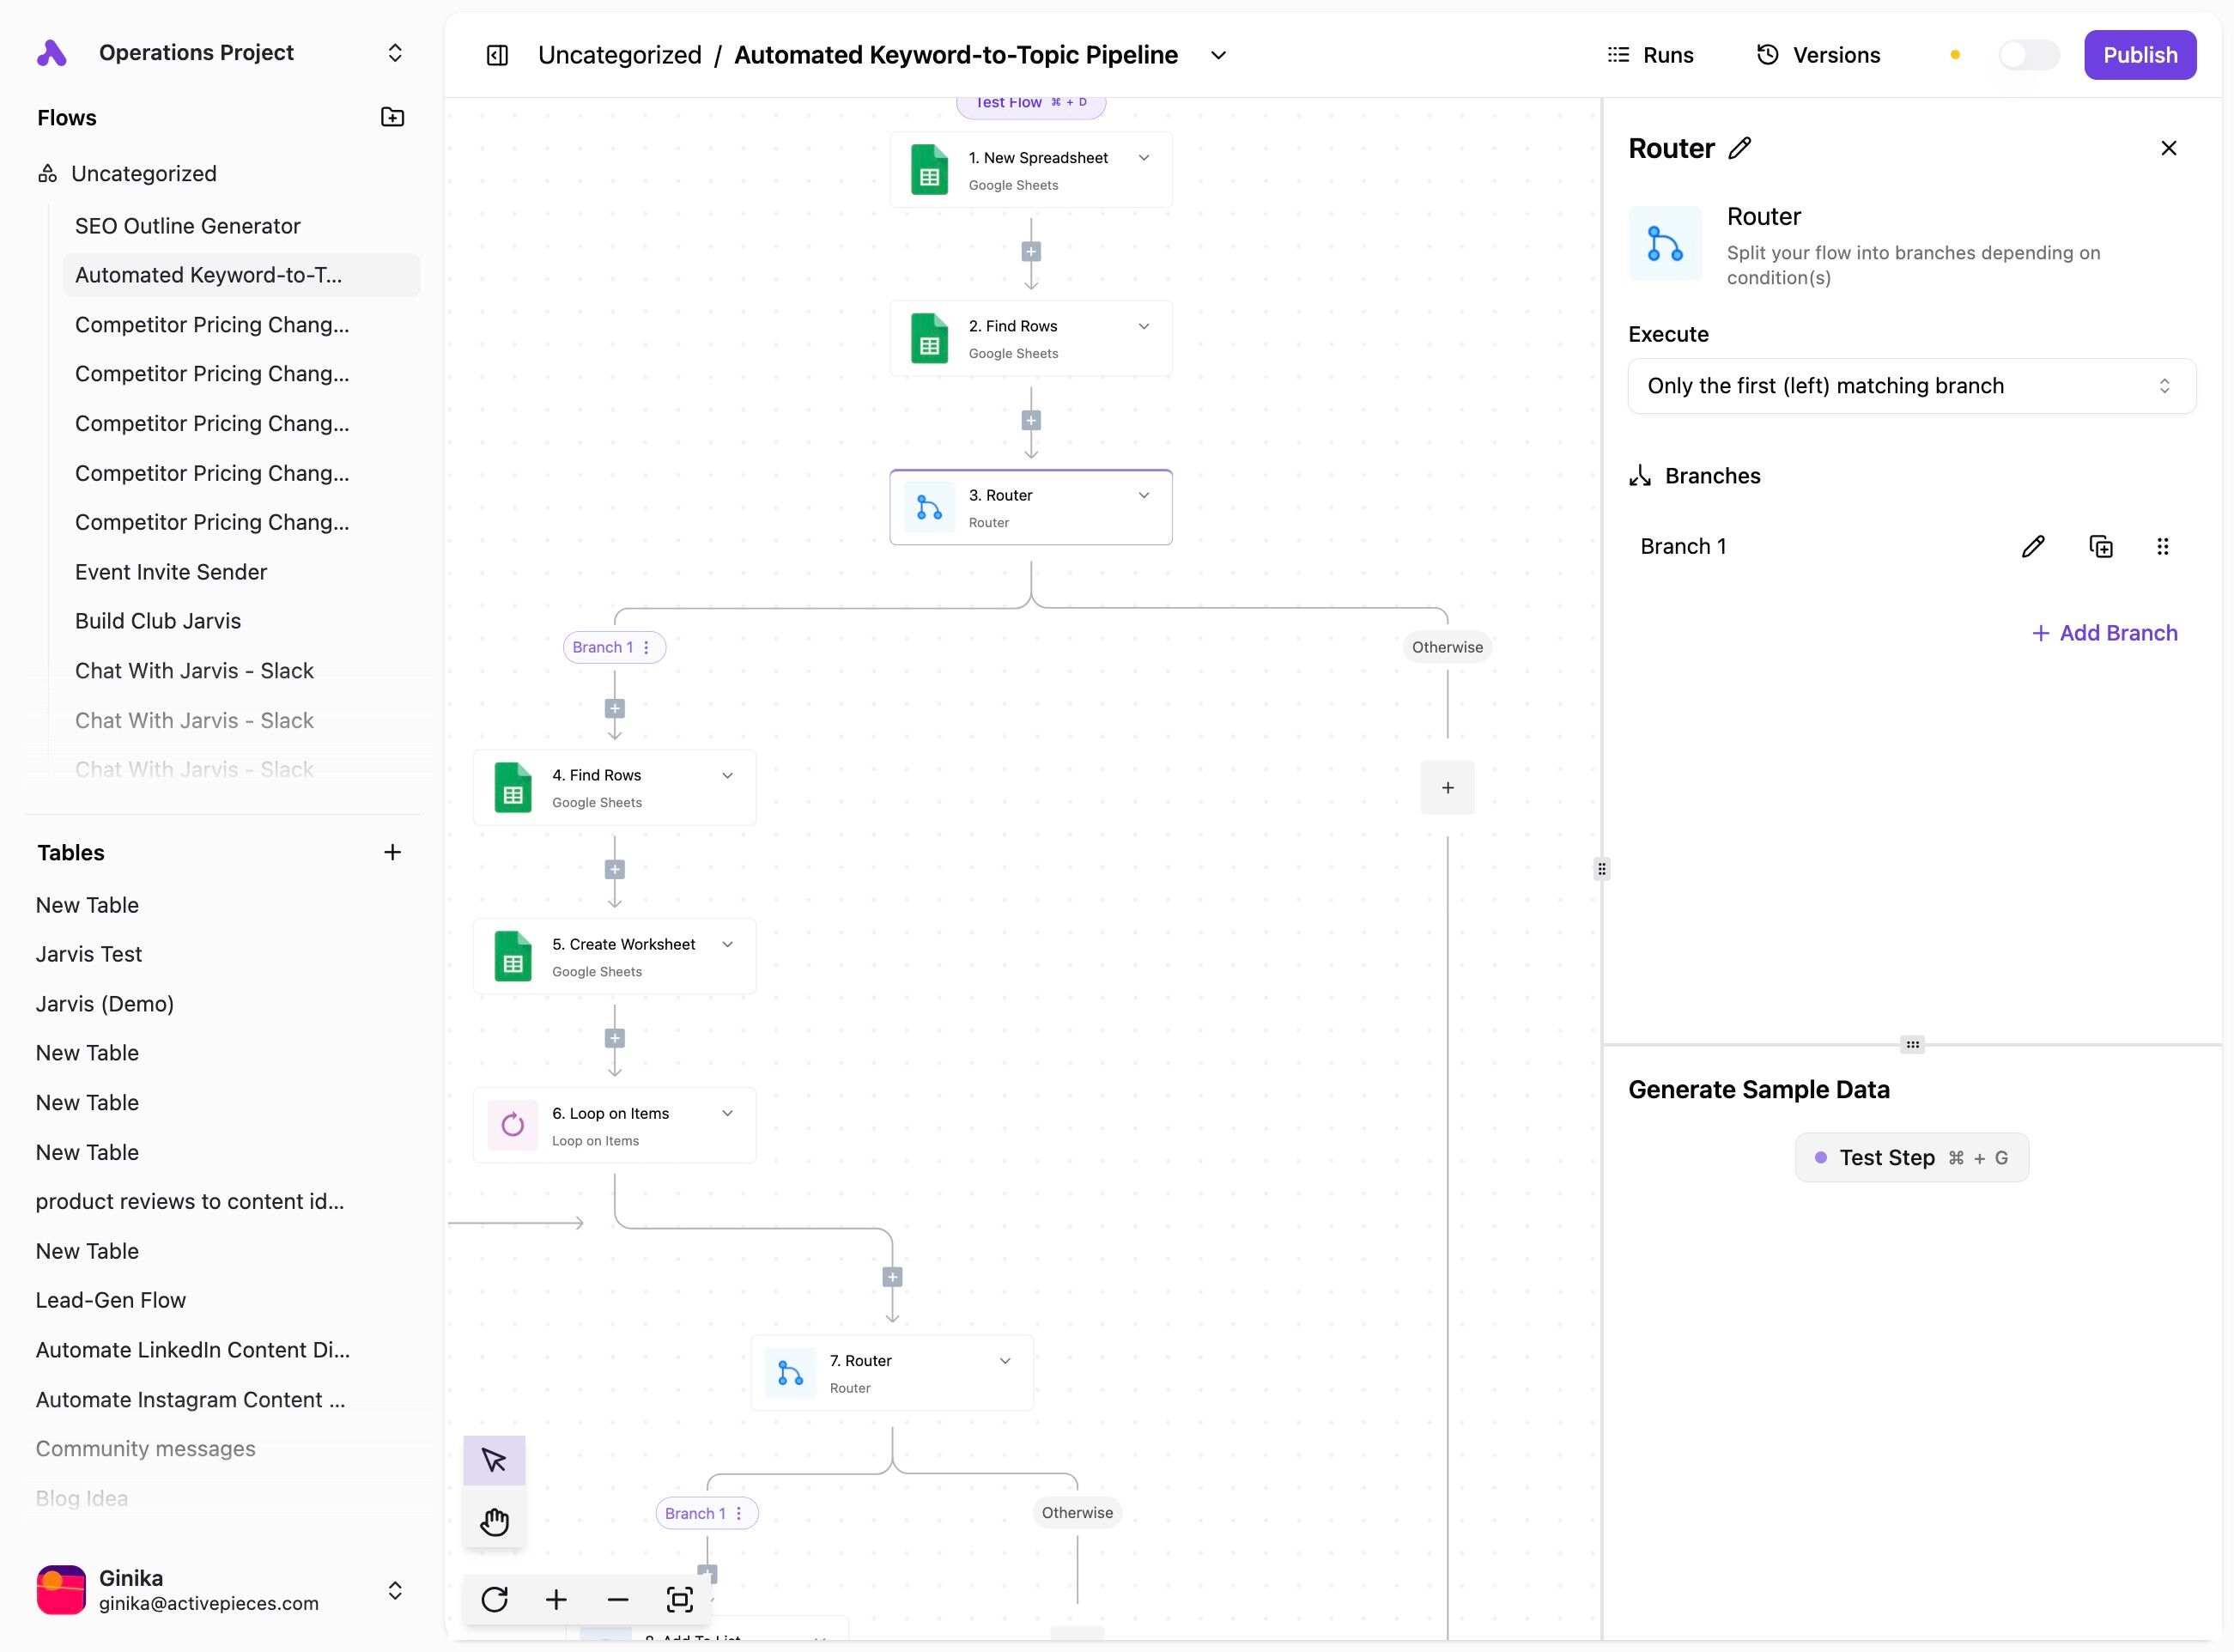Collapse the sidebar with the panel icon
The image size is (2234, 1652).
tap(497, 55)
